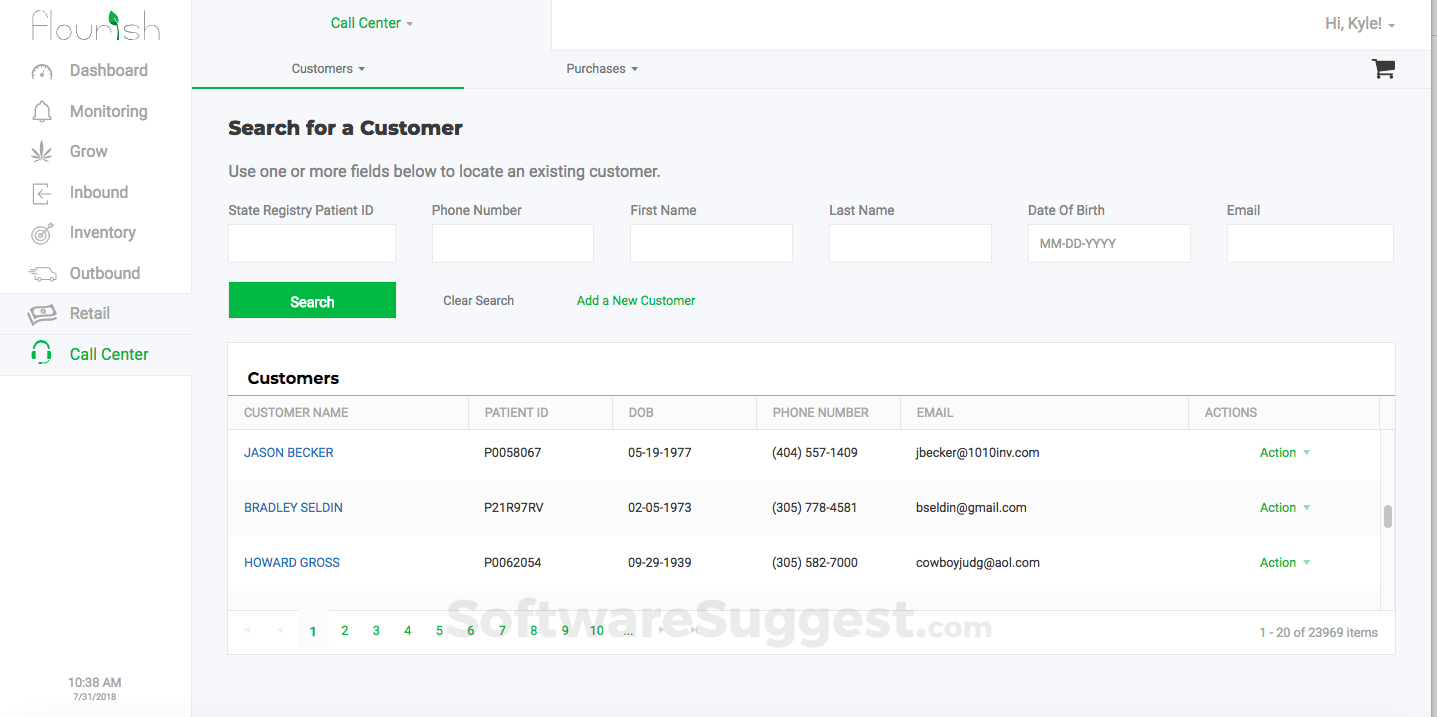Expand the Call Center top dropdown

tap(371, 23)
